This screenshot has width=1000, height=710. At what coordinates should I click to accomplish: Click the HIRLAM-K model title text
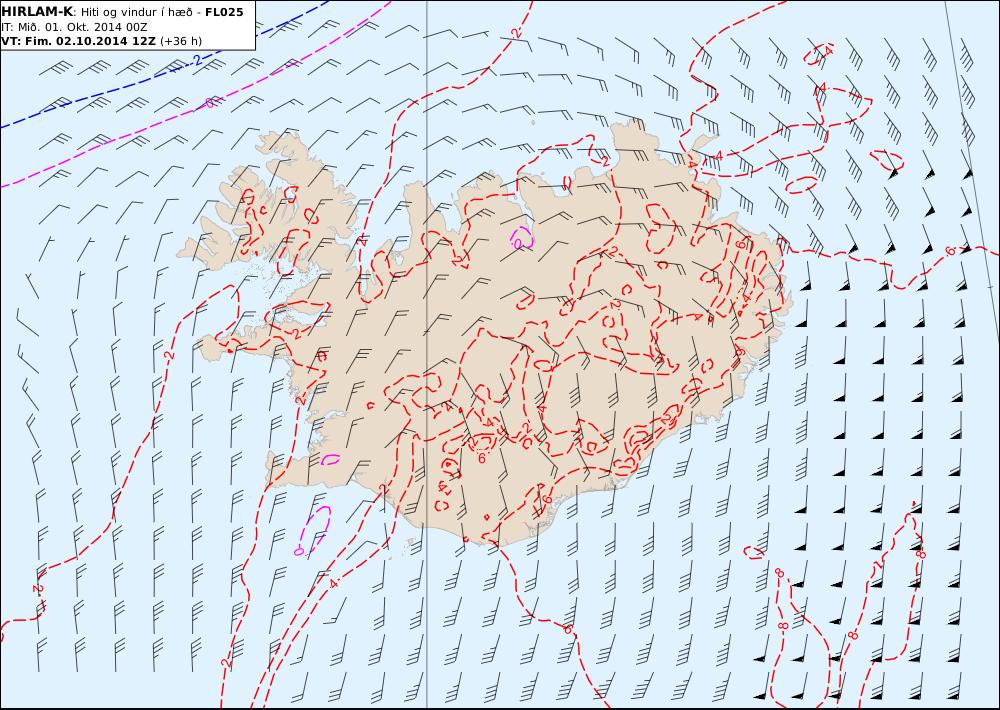tap(38, 12)
